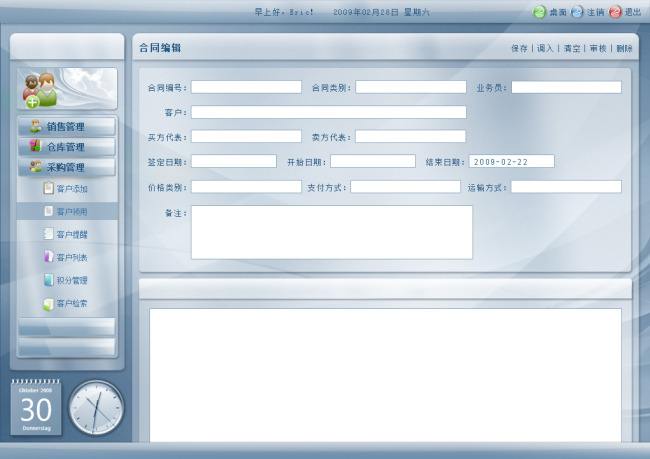Click the 删除 delete link
Screen dimensions: 650x459
(x=623, y=48)
